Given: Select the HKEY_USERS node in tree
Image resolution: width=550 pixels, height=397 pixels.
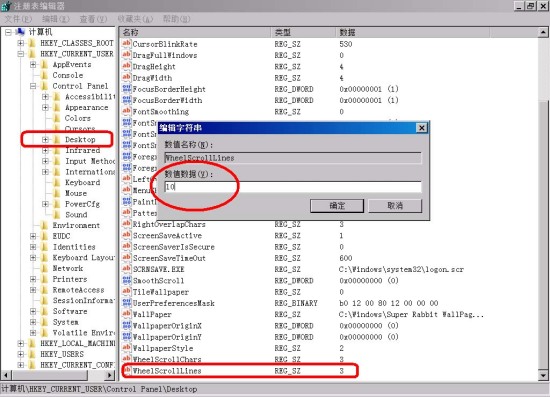Looking at the screenshot, I should [x=62, y=354].
